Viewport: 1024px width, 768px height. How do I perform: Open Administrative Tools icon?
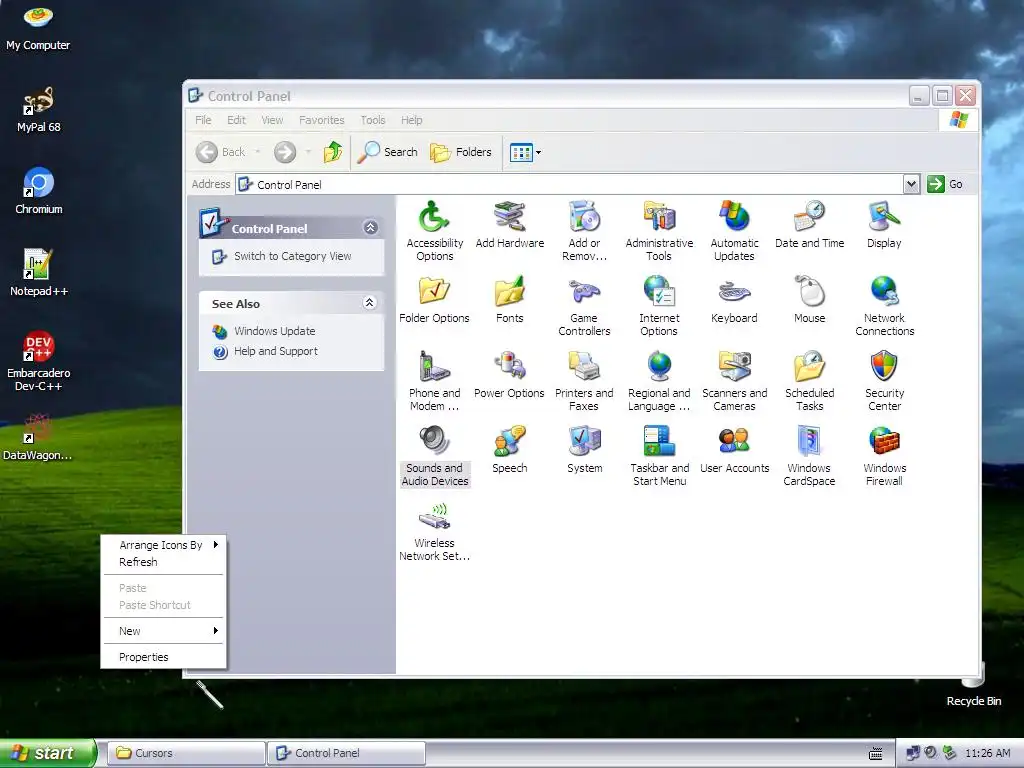click(659, 231)
